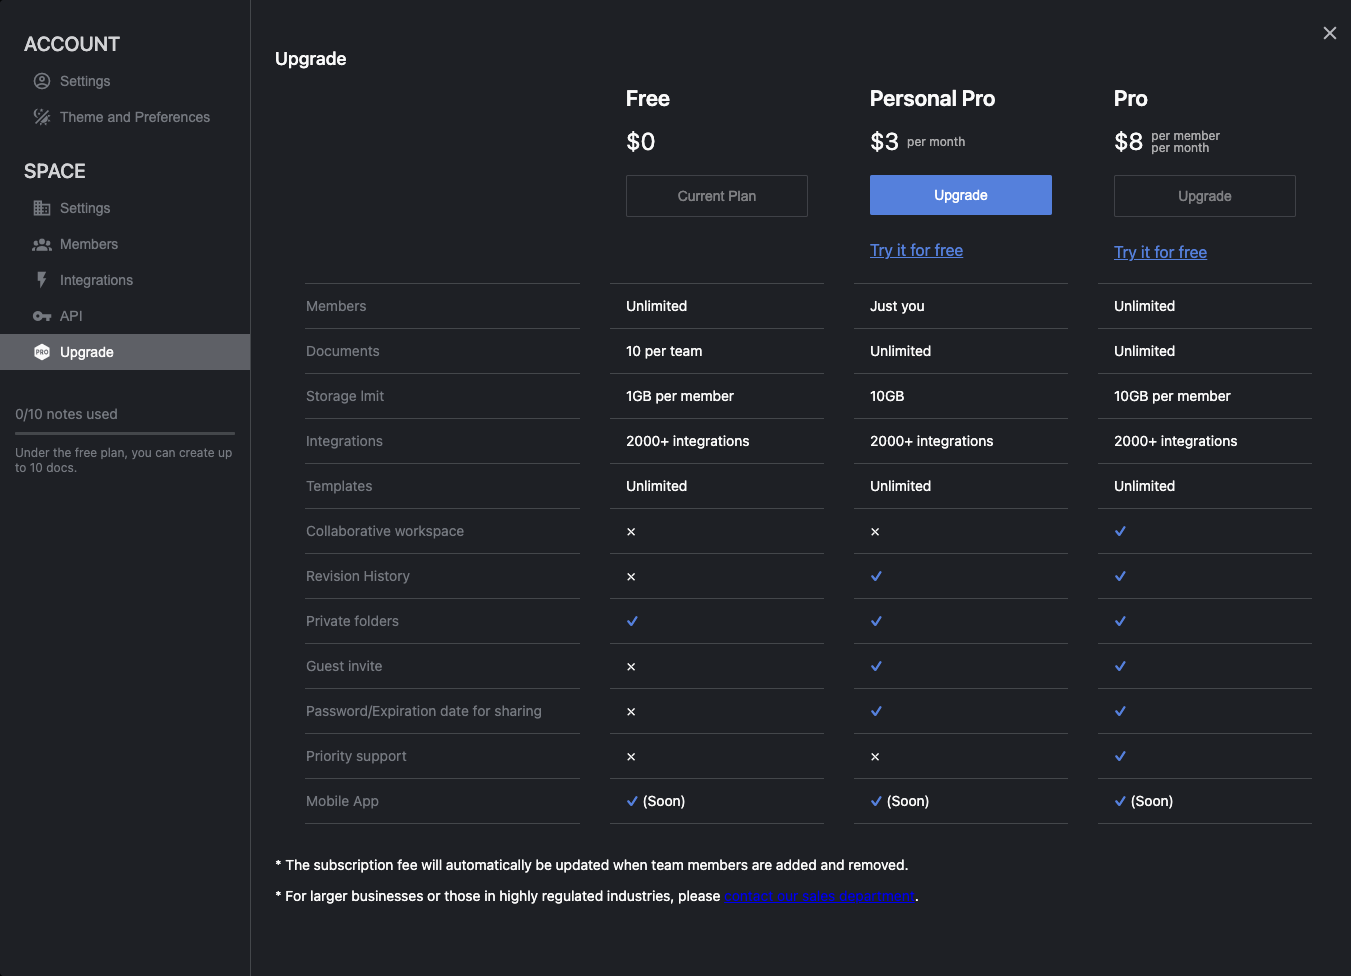Click the Pro Collaborative workspace checkmark
1351x976 pixels.
click(x=1120, y=531)
